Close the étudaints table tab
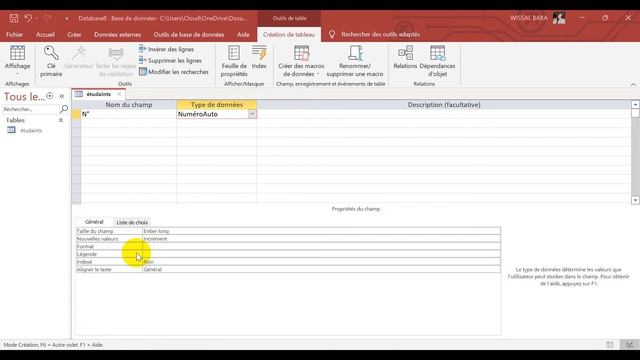Image resolution: width=640 pixels, height=360 pixels. coord(119,94)
